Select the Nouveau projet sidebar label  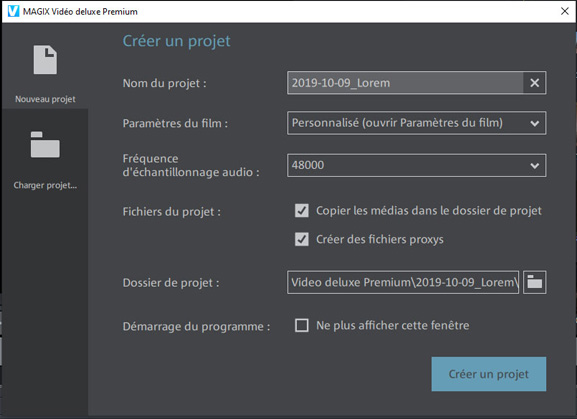(x=45, y=99)
